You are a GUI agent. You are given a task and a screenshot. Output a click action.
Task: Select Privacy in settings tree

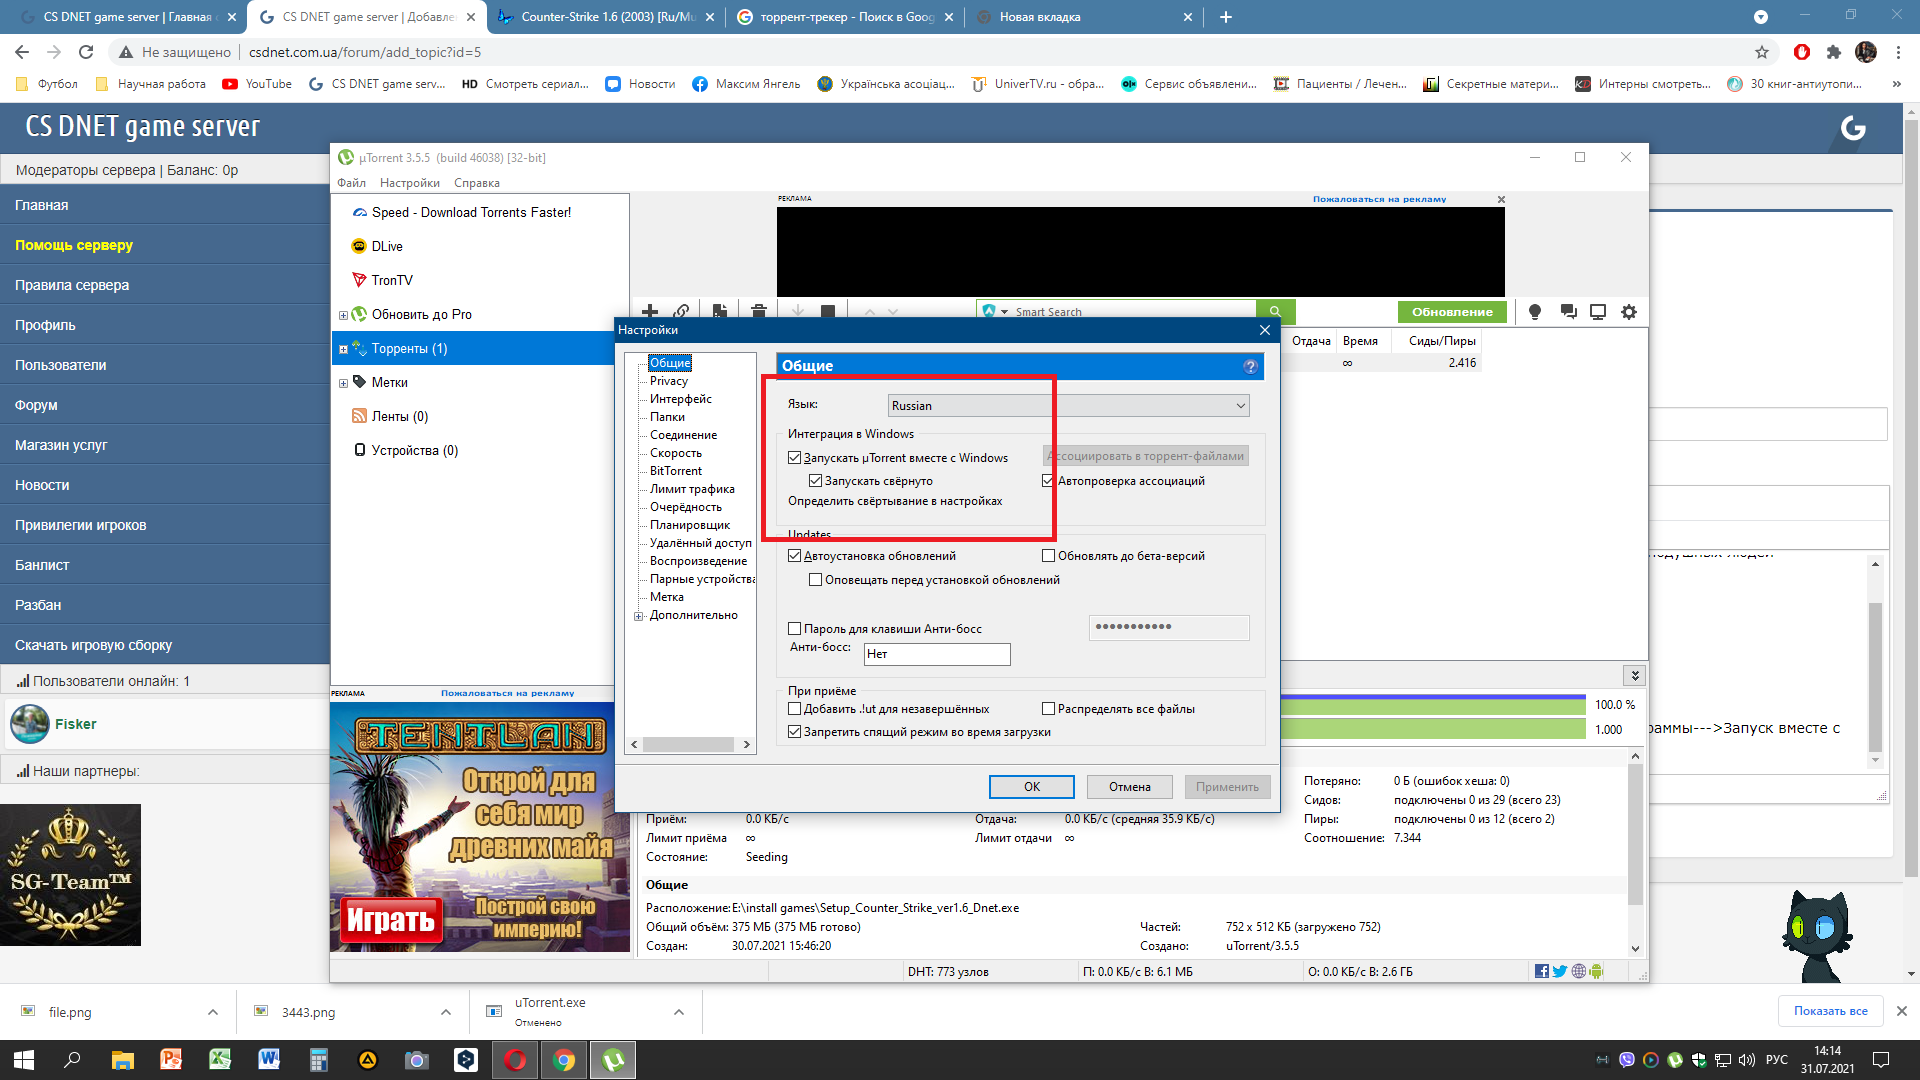pos(669,381)
